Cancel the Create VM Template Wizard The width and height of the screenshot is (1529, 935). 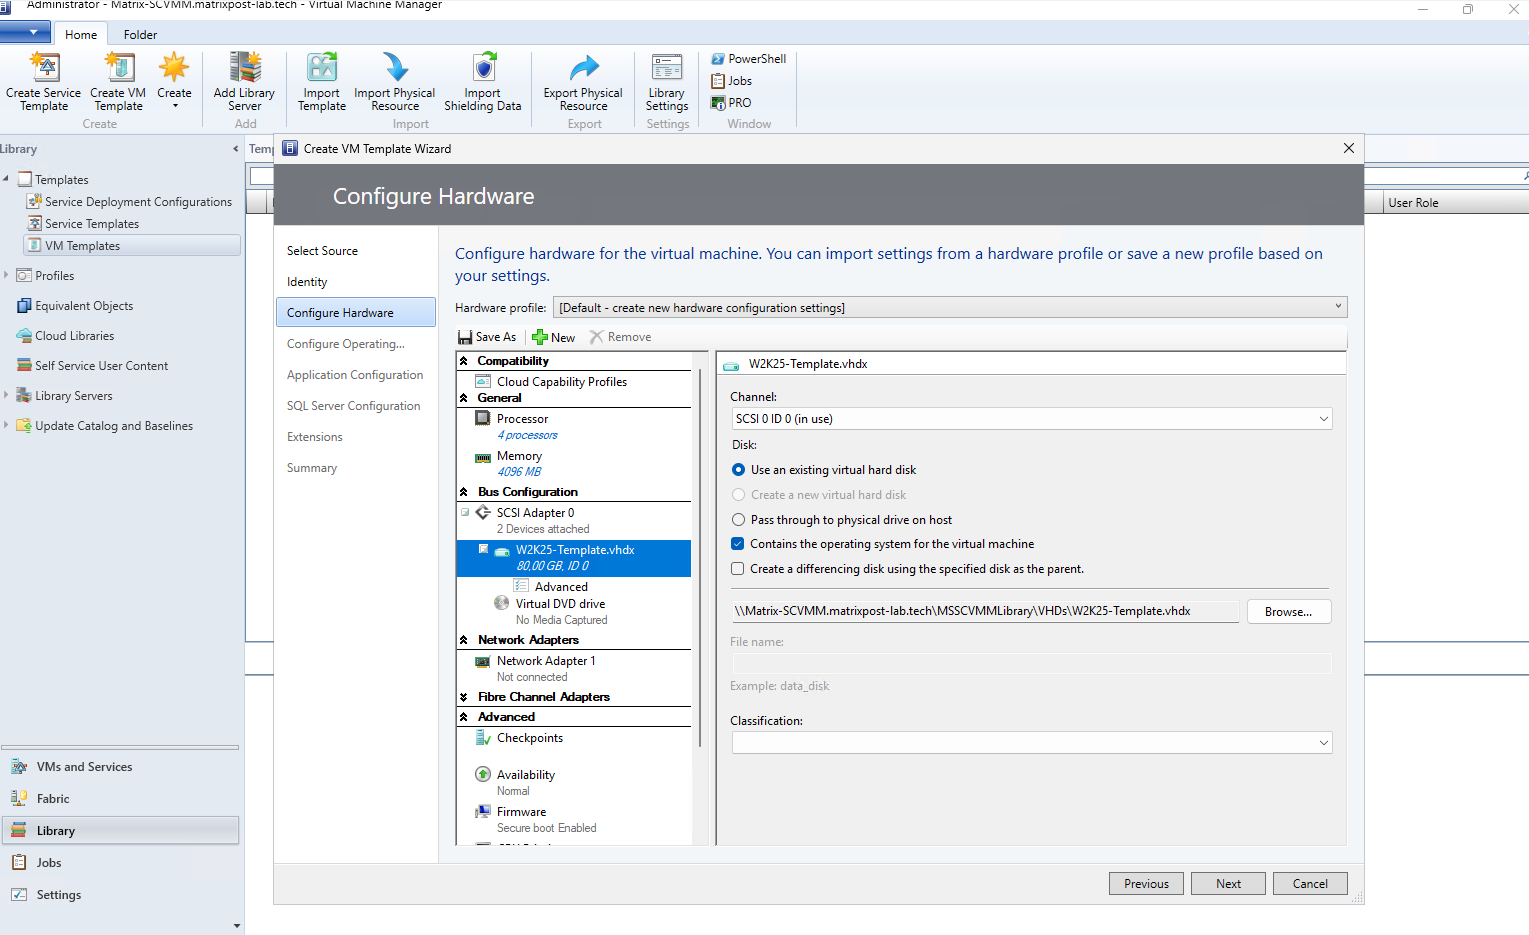tap(1310, 884)
